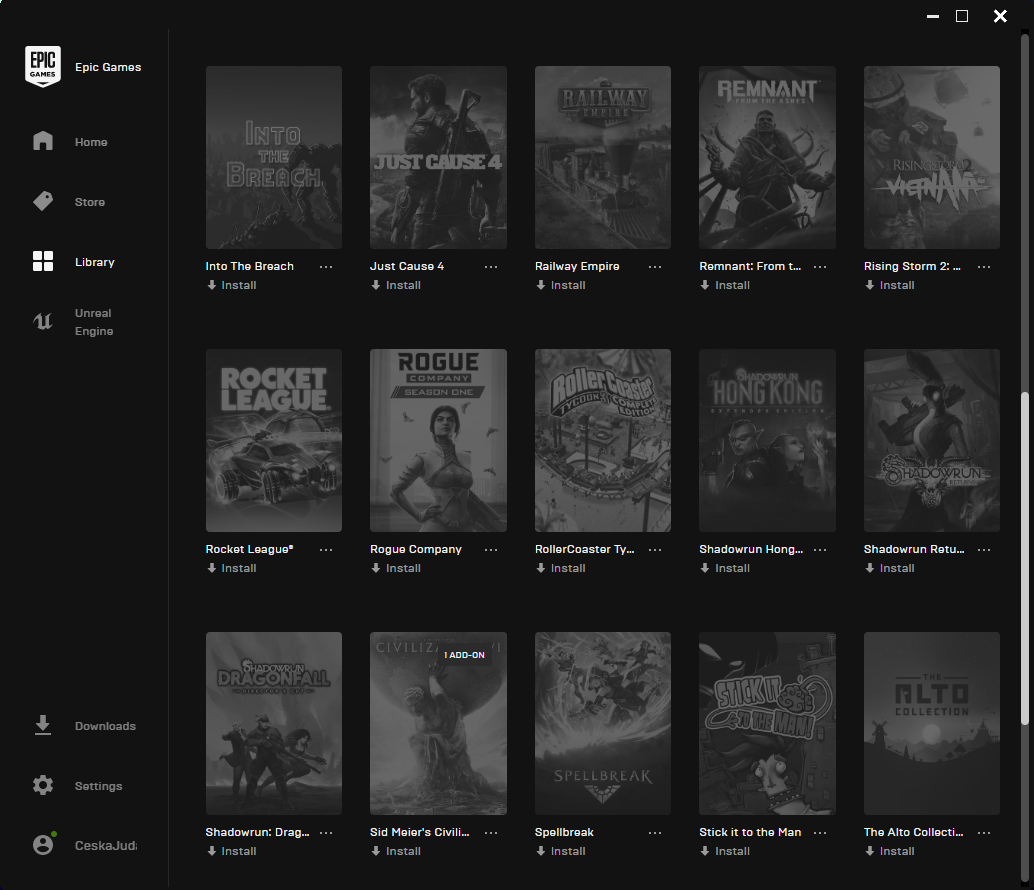Viewport: 1034px width, 890px height.
Task: Open the Rogue Company cover thumbnail
Action: tap(439, 440)
